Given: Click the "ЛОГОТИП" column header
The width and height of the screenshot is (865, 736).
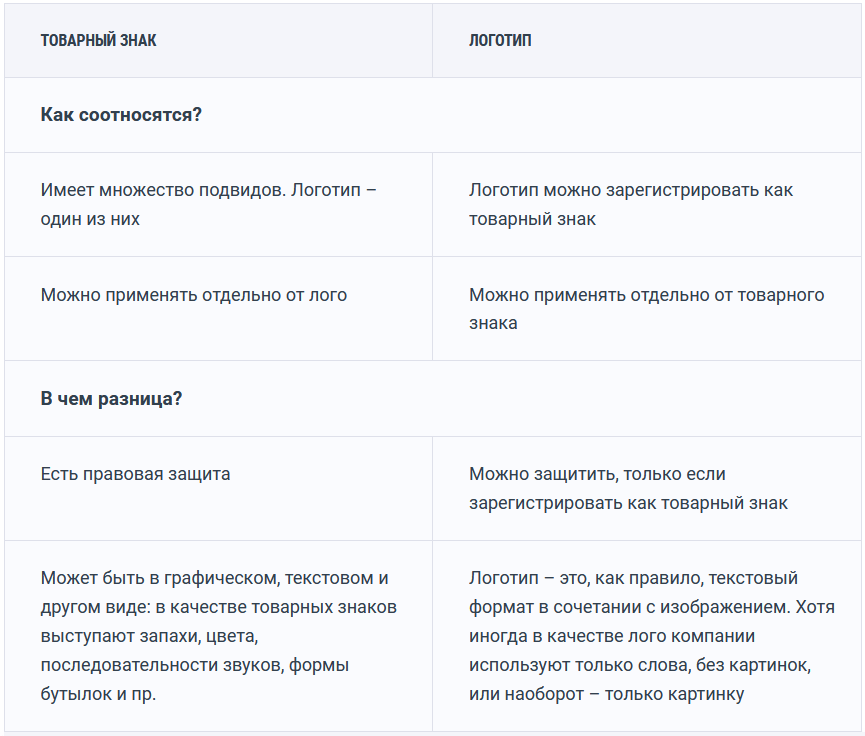Looking at the screenshot, I should [x=500, y=41].
